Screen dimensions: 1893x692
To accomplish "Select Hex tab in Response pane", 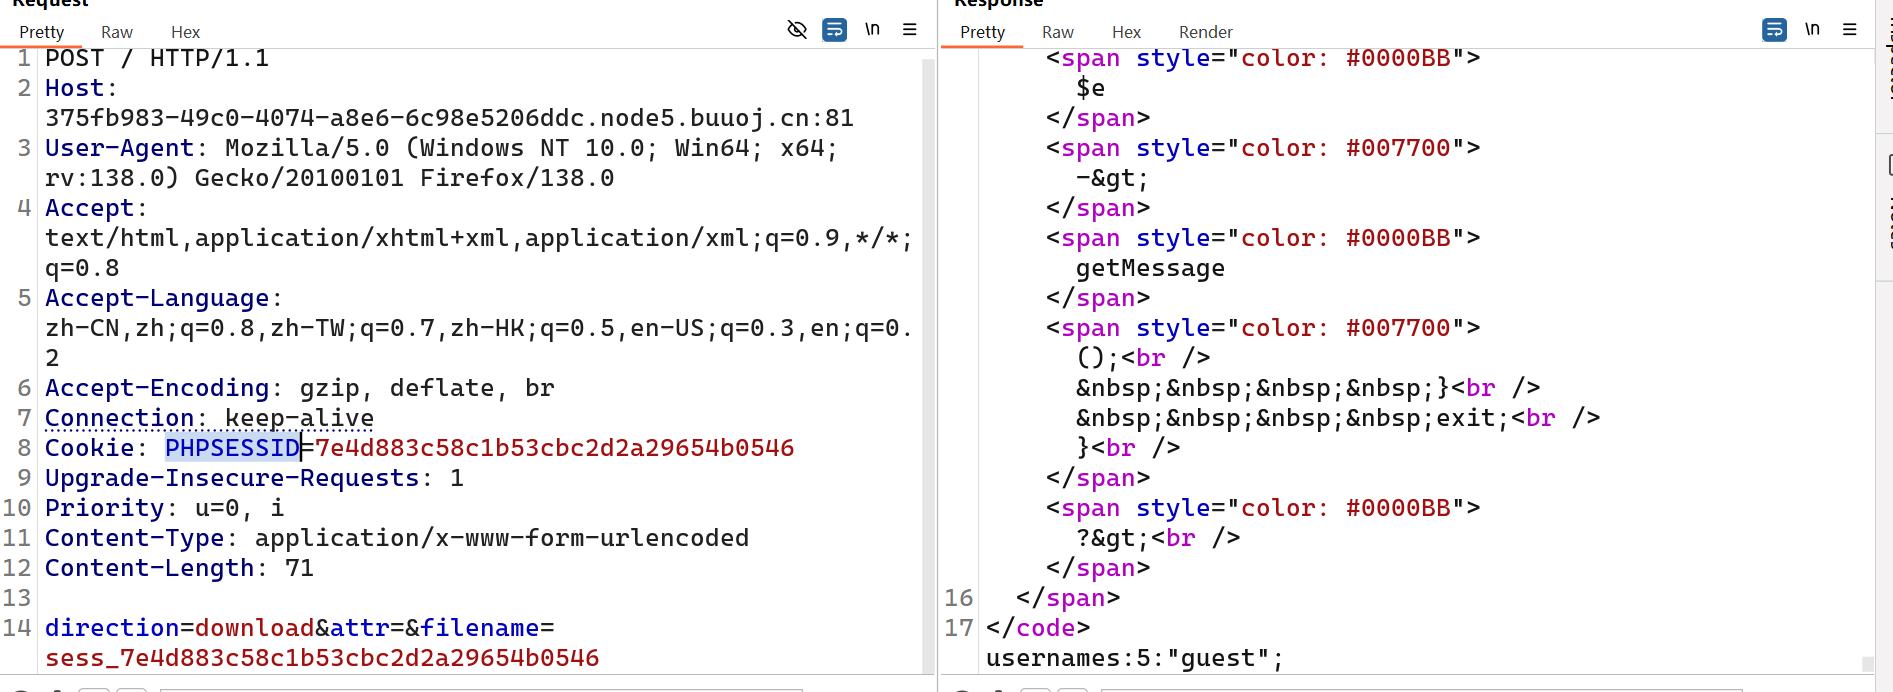I will [1126, 32].
